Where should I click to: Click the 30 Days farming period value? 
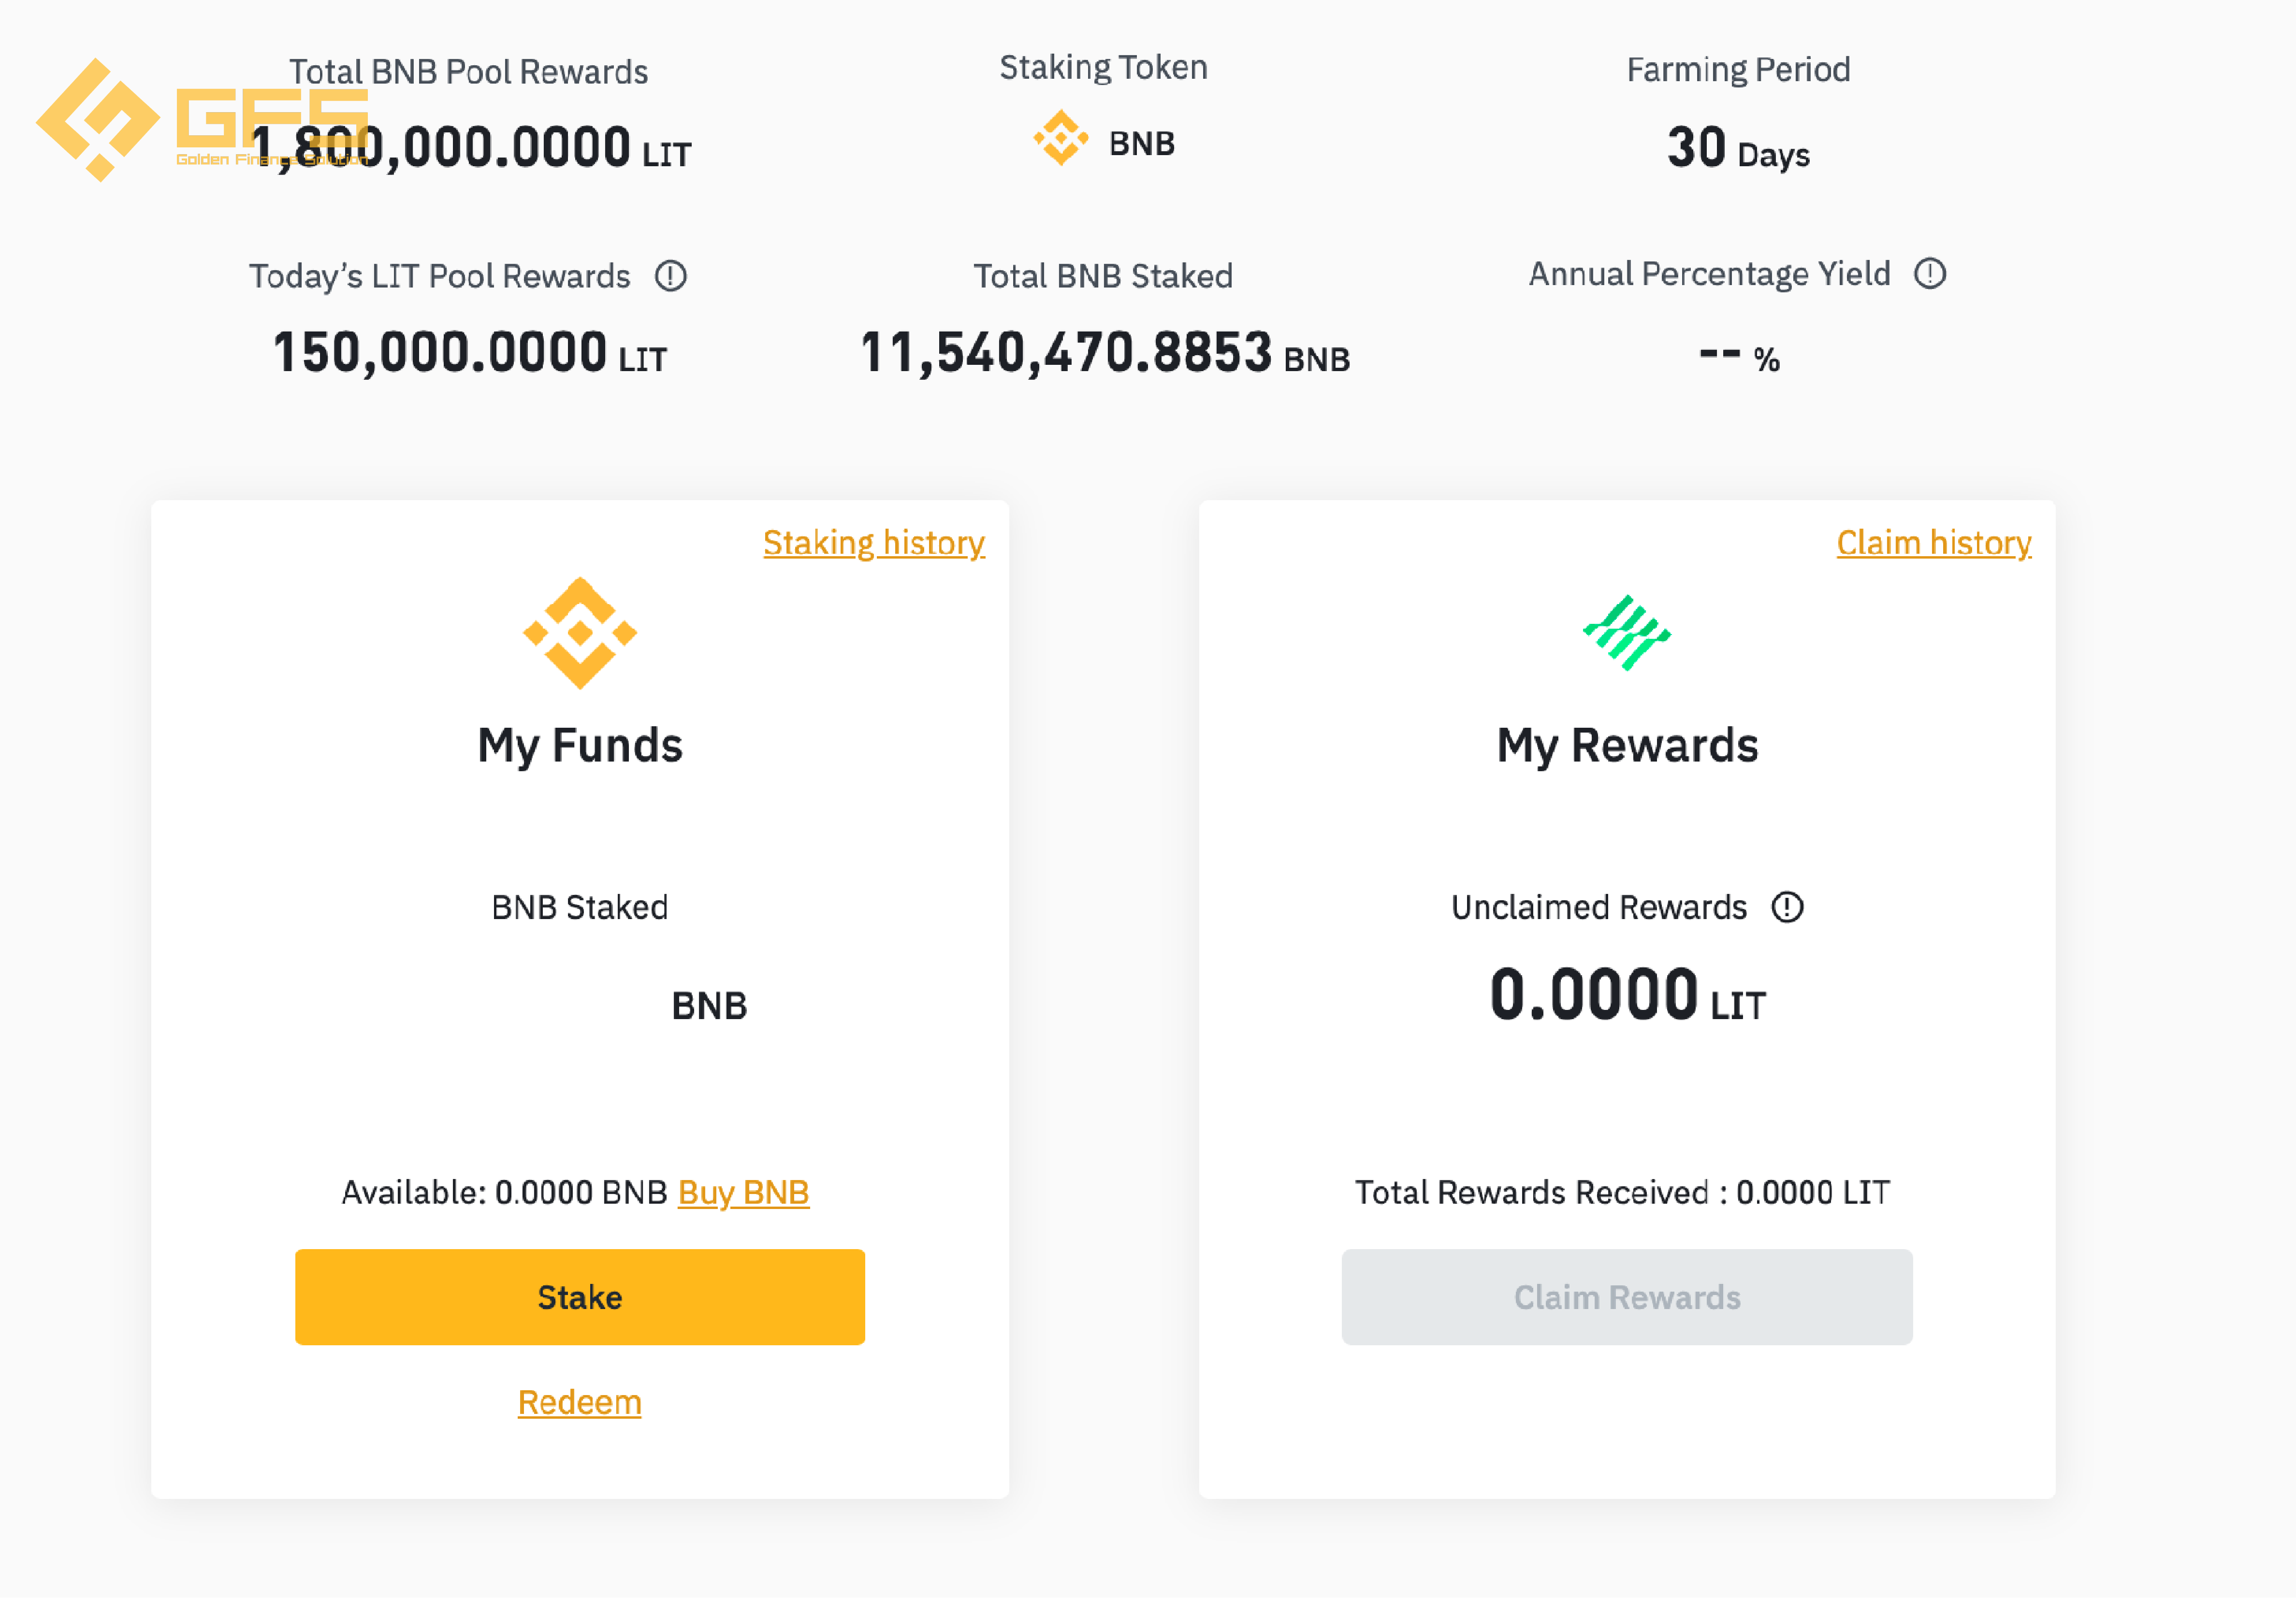(x=1737, y=149)
